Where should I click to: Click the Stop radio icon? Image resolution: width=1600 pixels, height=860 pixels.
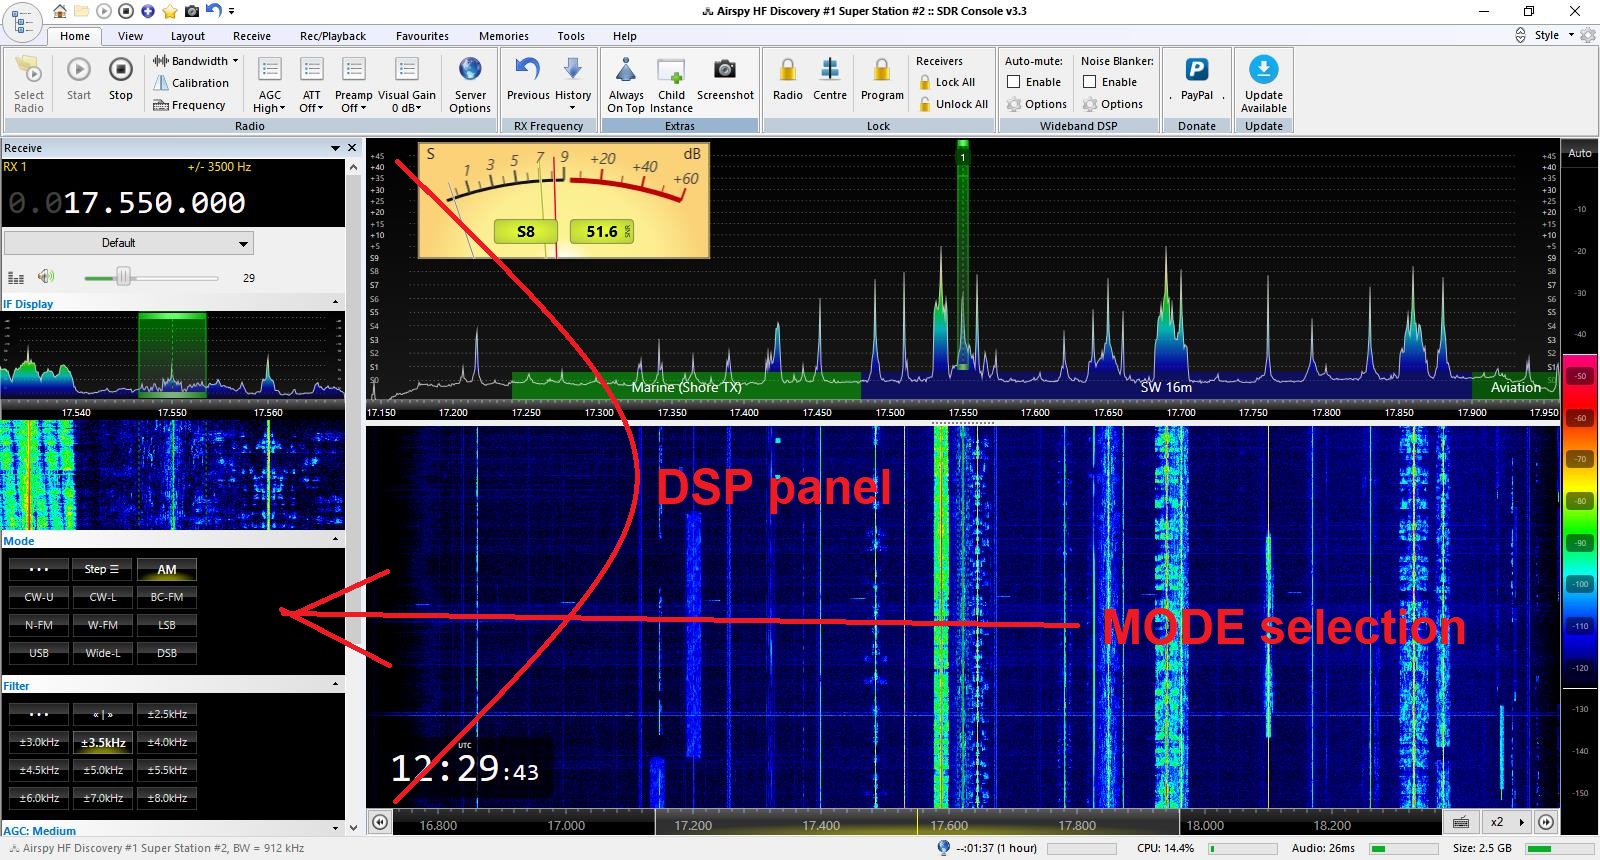(x=120, y=70)
